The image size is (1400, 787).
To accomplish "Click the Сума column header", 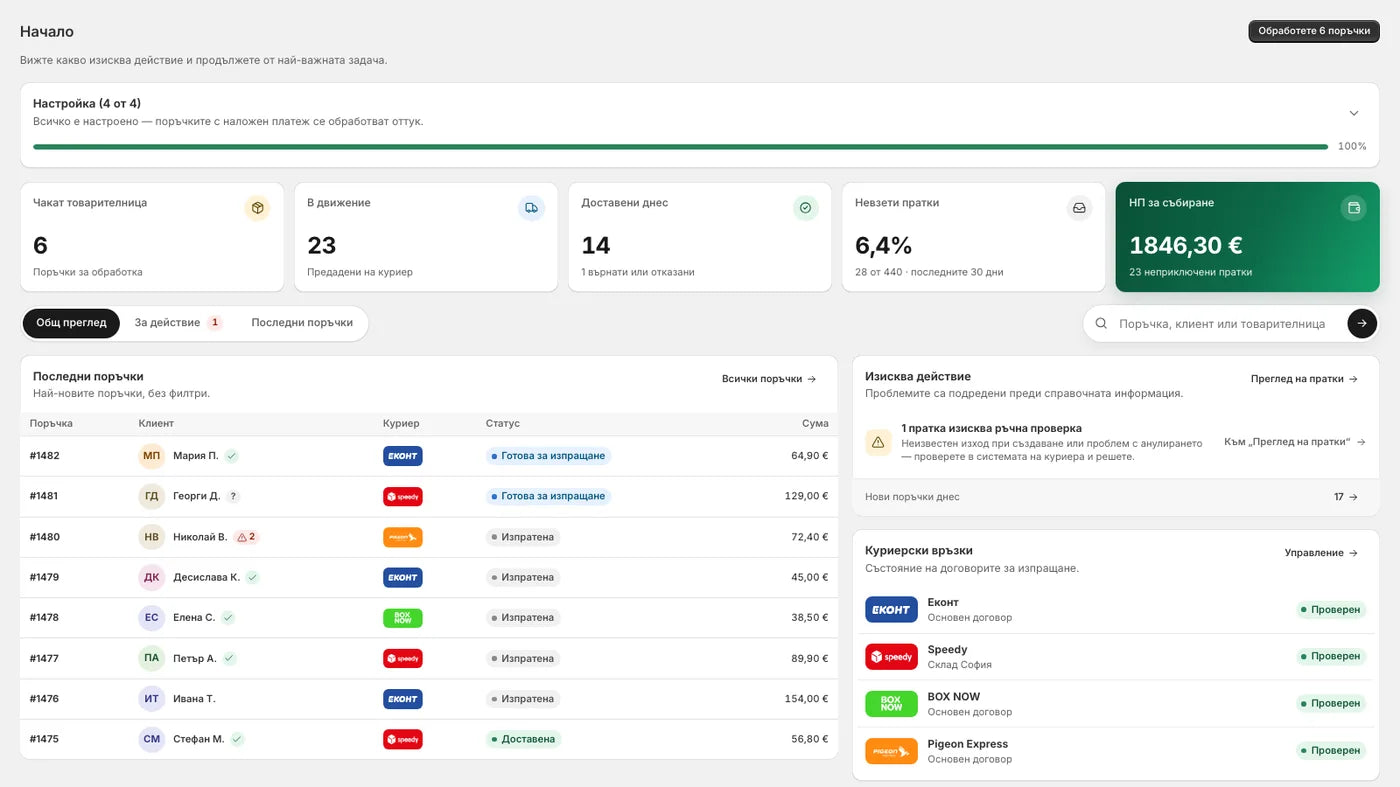I will [x=815, y=424].
